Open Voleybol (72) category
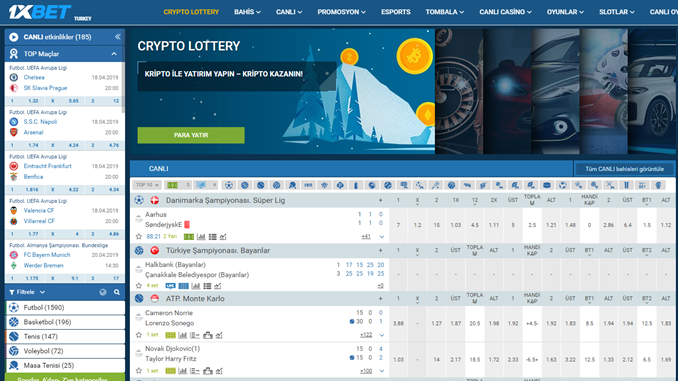 [65, 351]
